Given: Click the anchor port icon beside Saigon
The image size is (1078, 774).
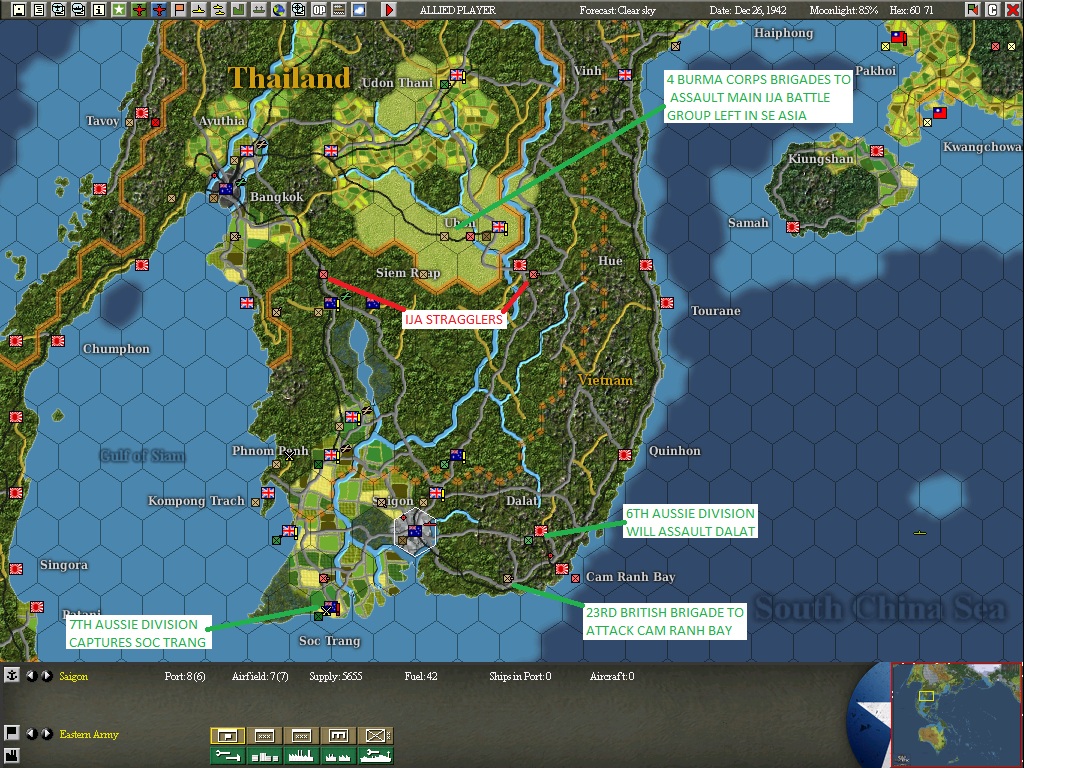Looking at the screenshot, I should (12, 675).
